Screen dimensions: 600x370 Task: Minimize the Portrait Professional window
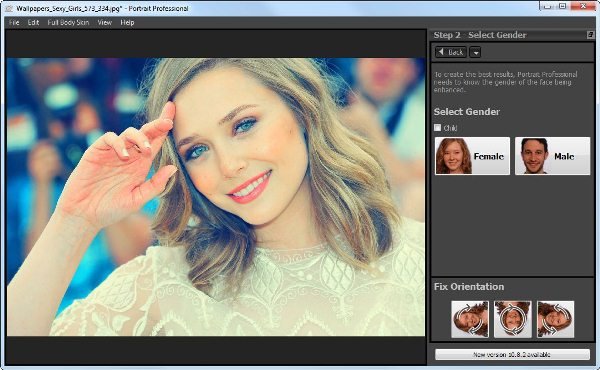point(548,6)
